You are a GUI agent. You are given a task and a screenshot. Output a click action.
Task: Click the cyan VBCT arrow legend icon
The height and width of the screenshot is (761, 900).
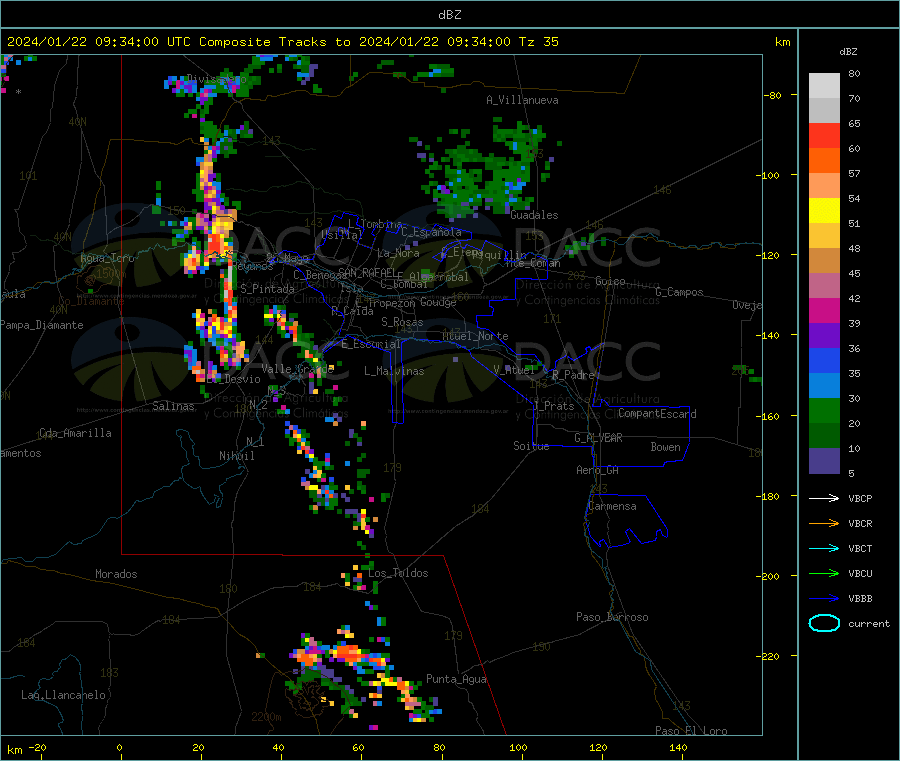pyautogui.click(x=824, y=549)
